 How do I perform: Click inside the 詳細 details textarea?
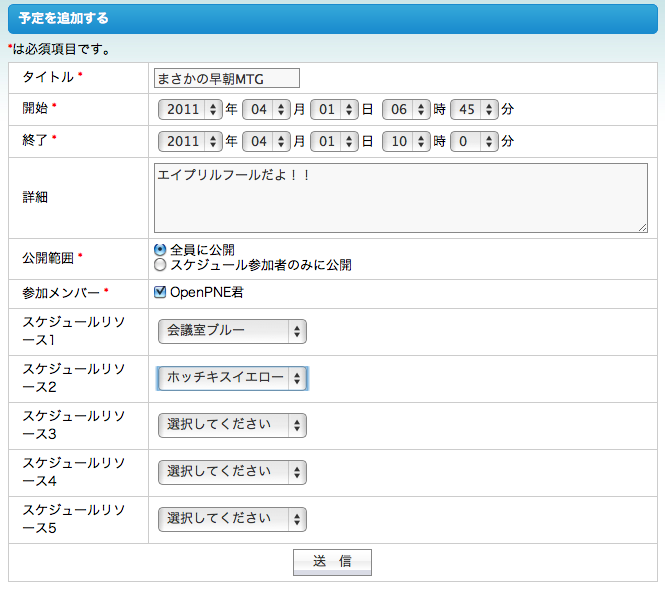coord(400,198)
